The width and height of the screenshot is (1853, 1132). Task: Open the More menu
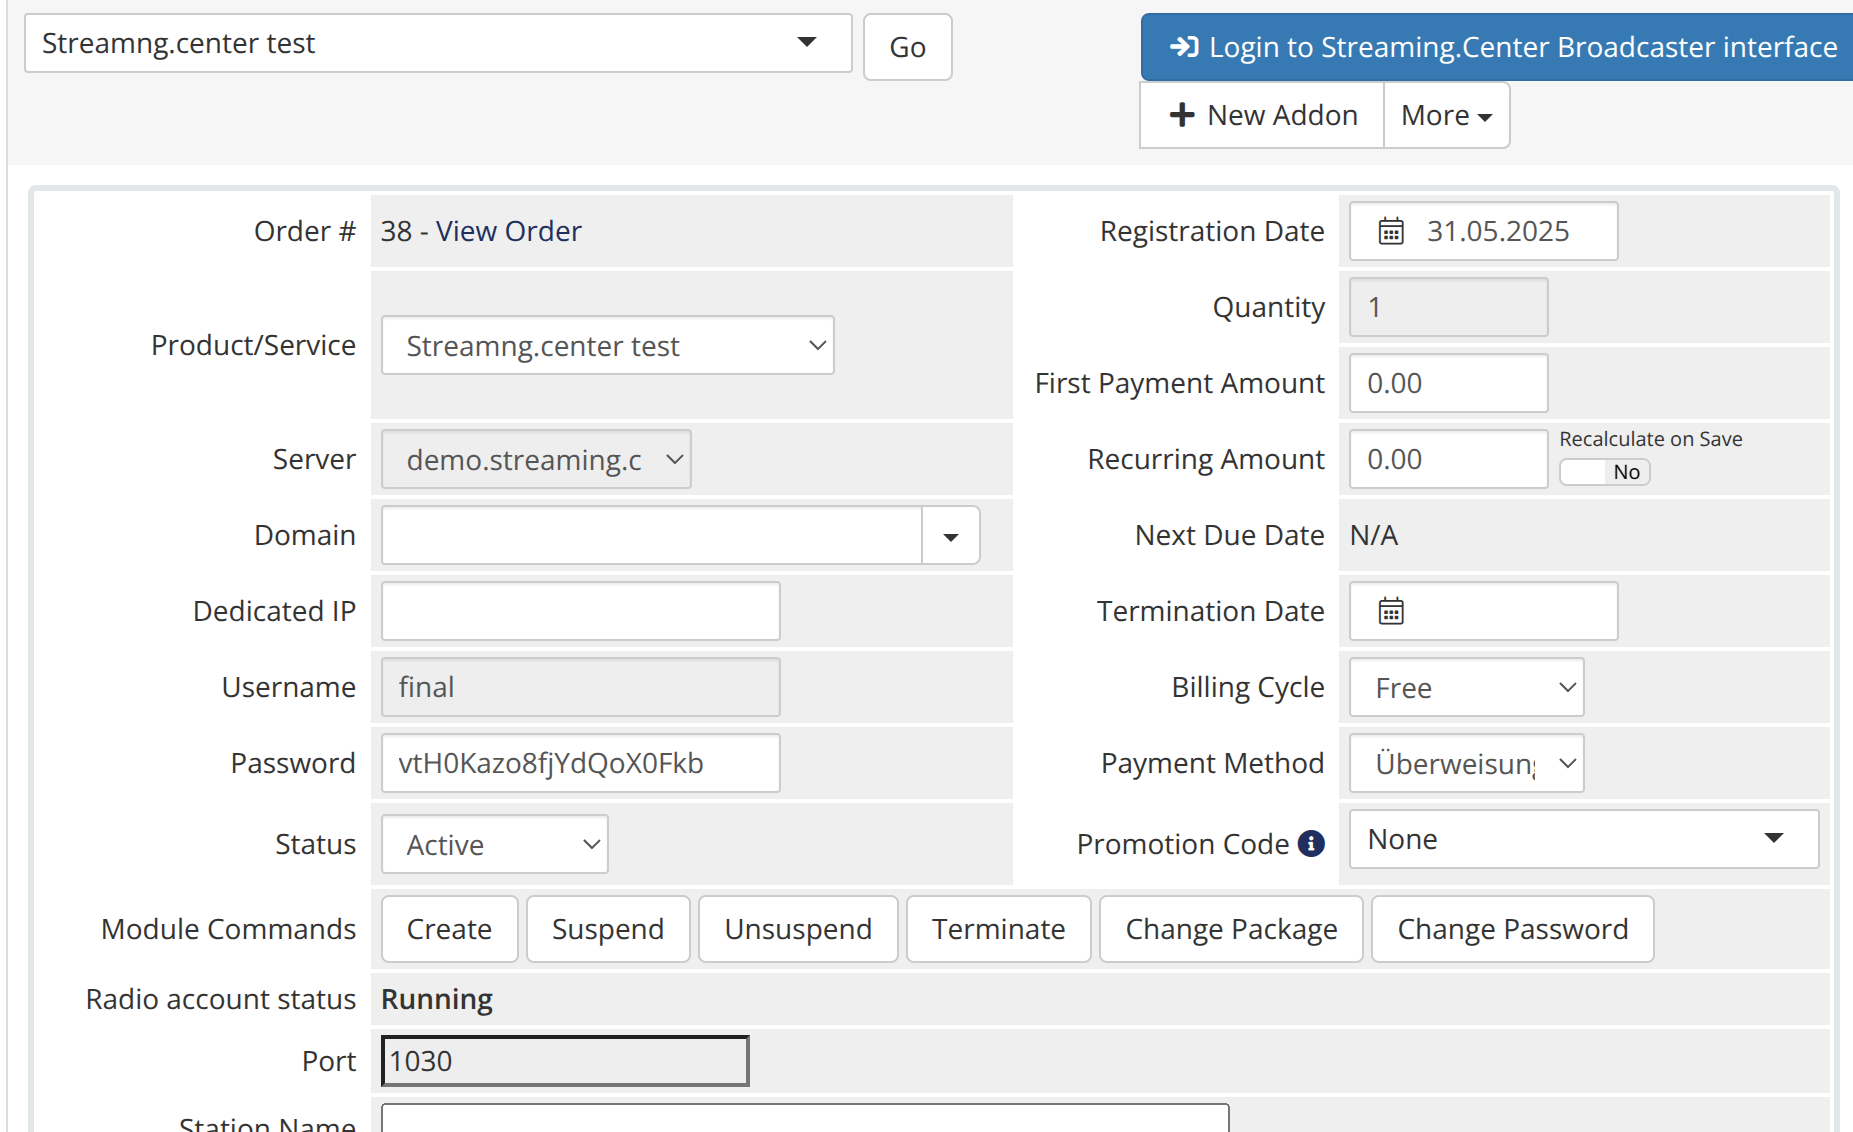coord(1446,116)
